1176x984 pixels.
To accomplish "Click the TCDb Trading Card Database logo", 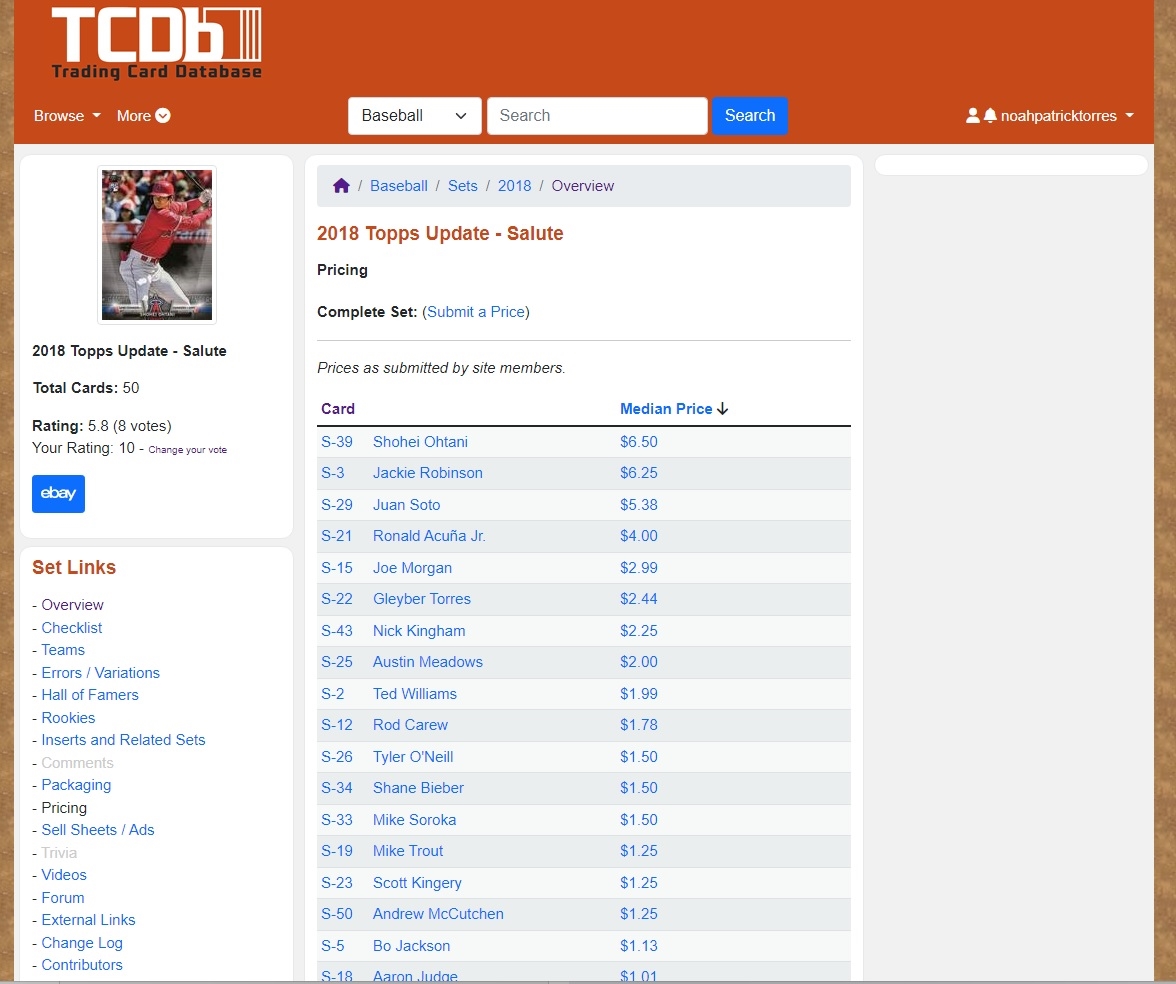I will pyautogui.click(x=157, y=44).
